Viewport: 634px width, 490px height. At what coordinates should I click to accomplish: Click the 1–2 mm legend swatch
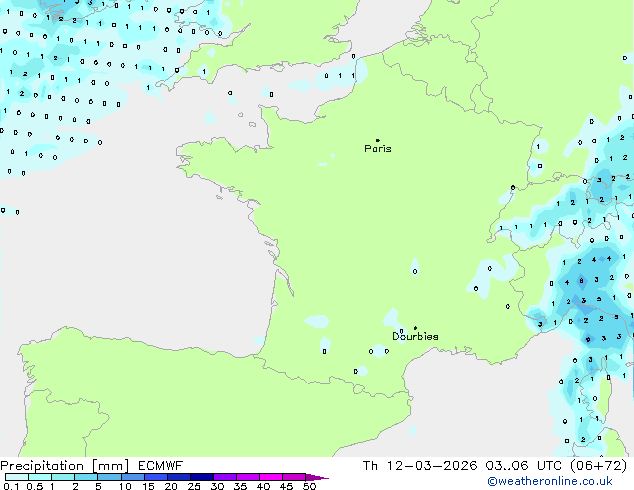[63, 477]
